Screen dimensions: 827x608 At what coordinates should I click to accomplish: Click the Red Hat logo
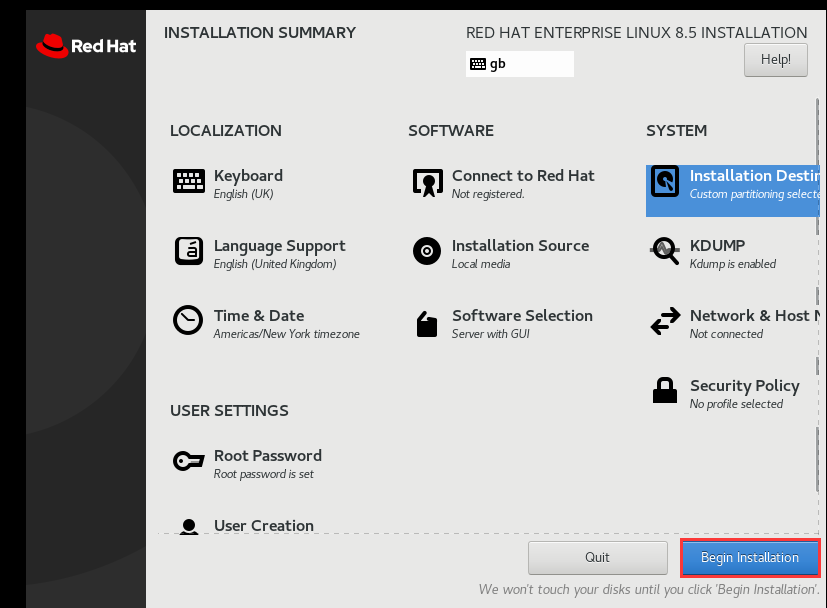(85, 45)
